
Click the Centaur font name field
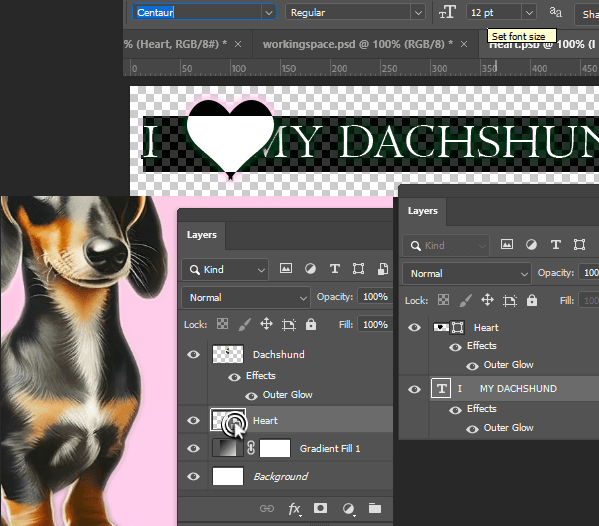tap(197, 12)
